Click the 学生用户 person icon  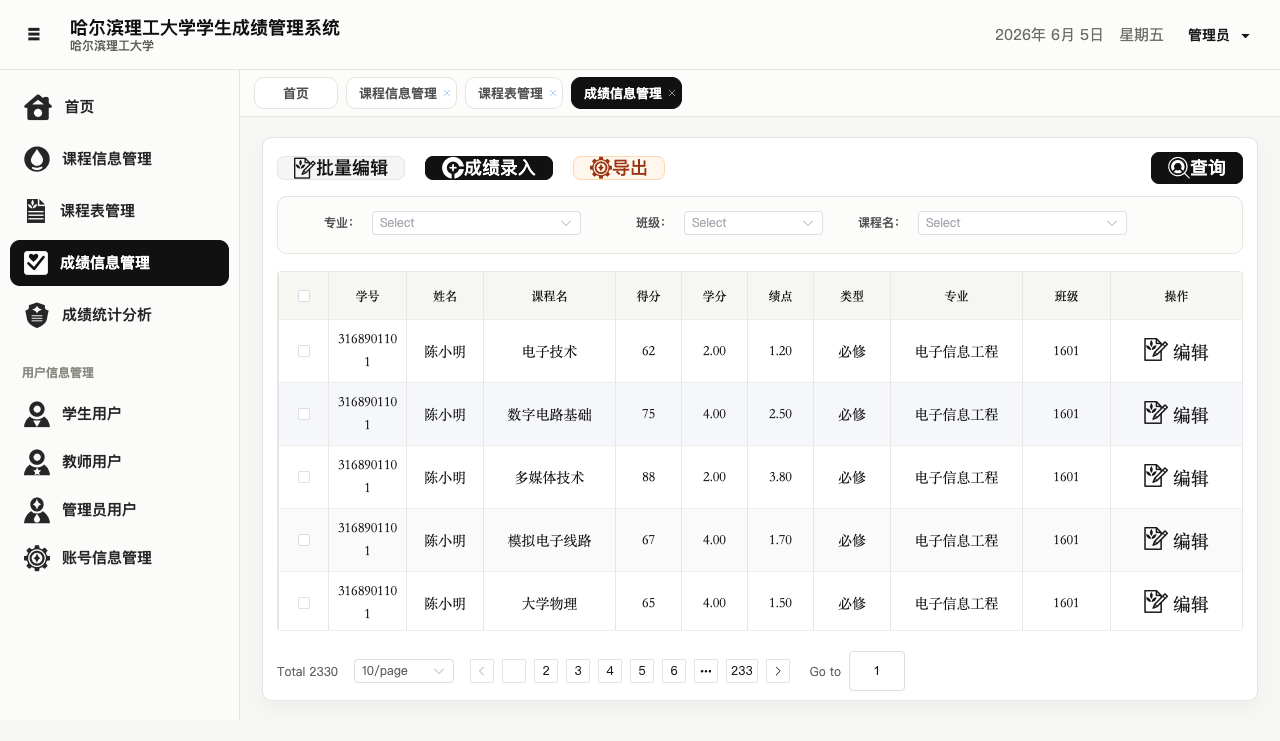(x=37, y=414)
